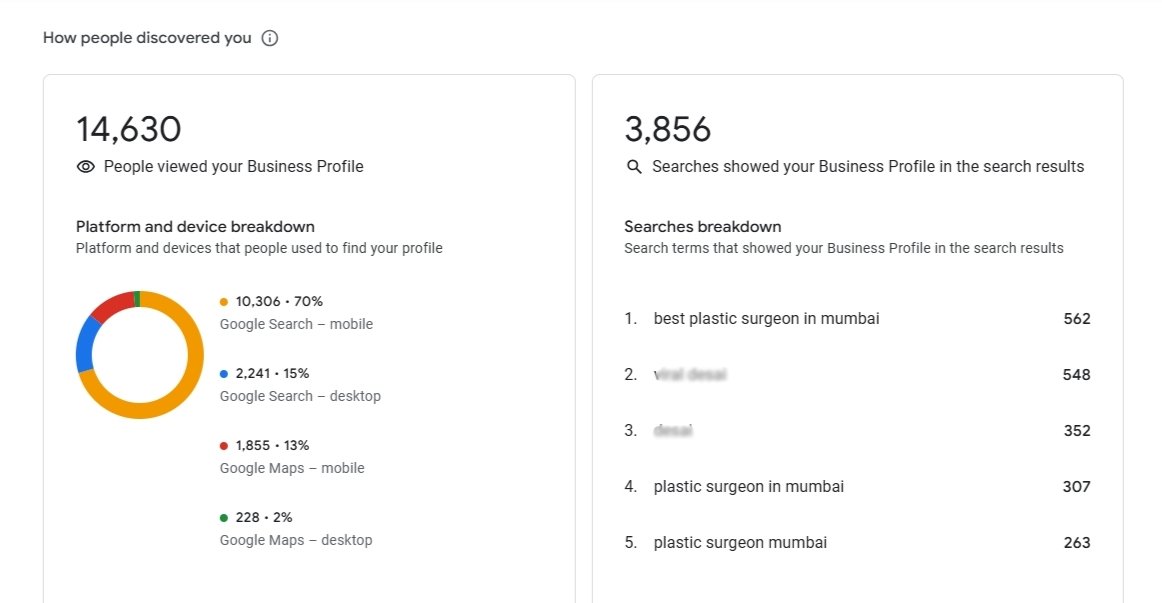Click the blue dot for Google Search desktop
1162x603 pixels.
pyautogui.click(x=224, y=373)
